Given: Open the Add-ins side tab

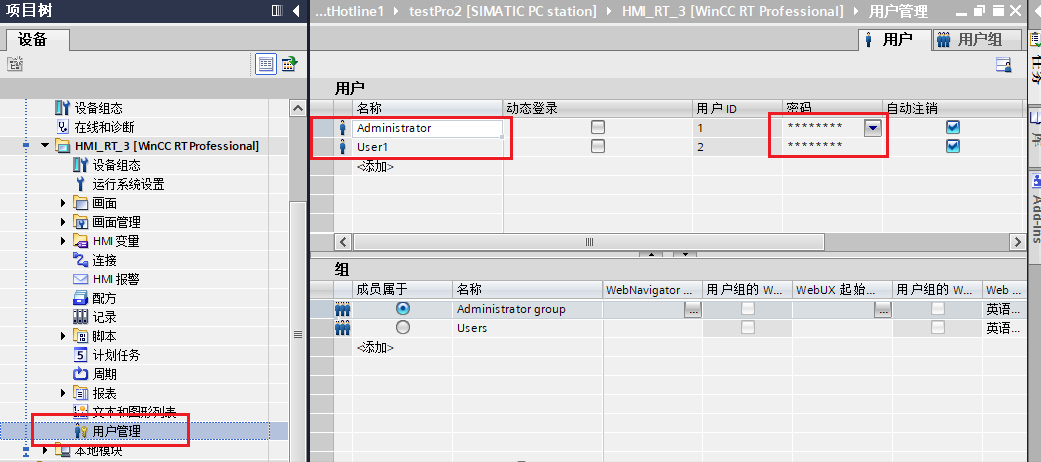Looking at the screenshot, I should pyautogui.click(x=1034, y=207).
